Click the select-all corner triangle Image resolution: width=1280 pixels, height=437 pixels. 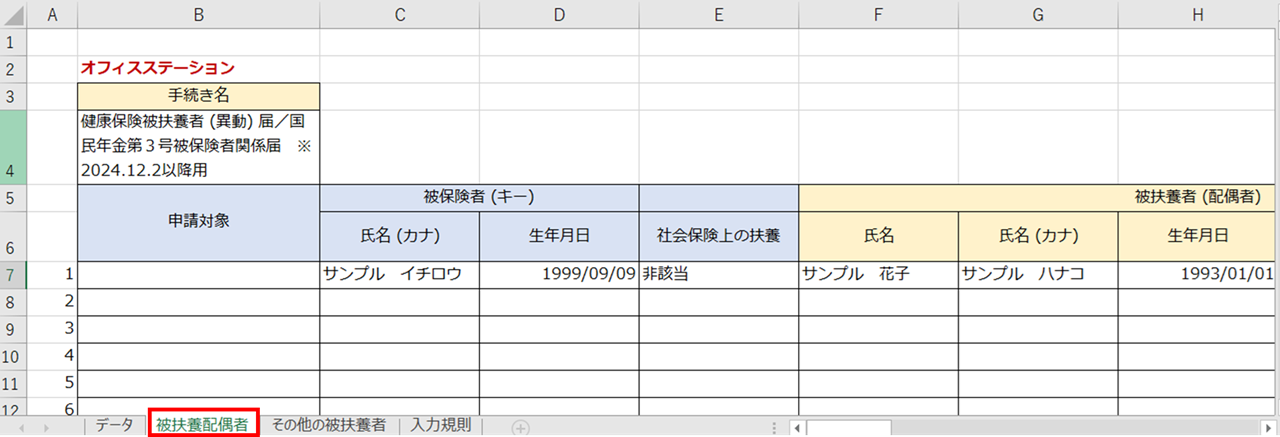(x=13, y=14)
